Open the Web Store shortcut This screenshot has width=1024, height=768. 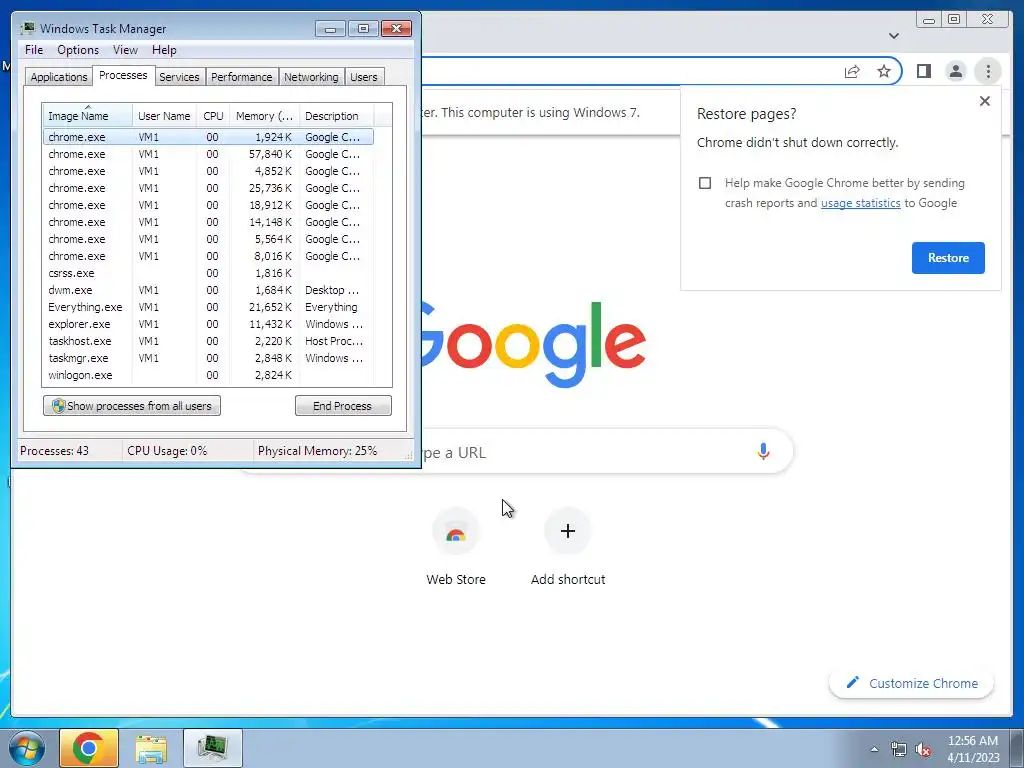click(x=456, y=547)
